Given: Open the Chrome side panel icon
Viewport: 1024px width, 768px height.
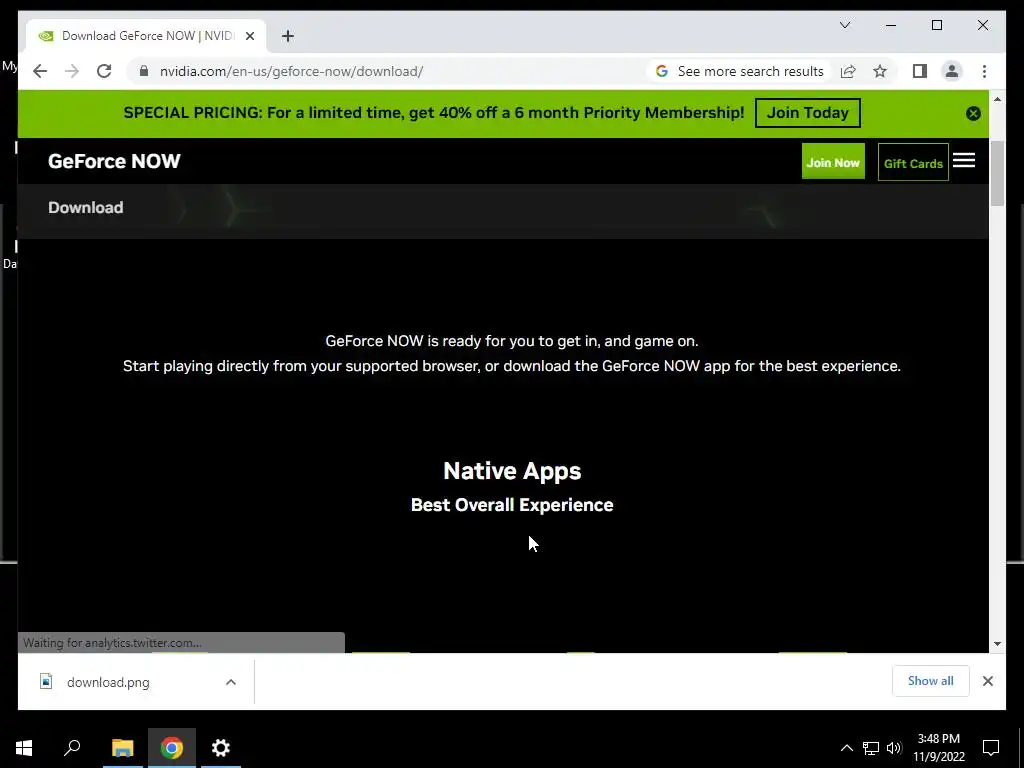Looking at the screenshot, I should 920,71.
